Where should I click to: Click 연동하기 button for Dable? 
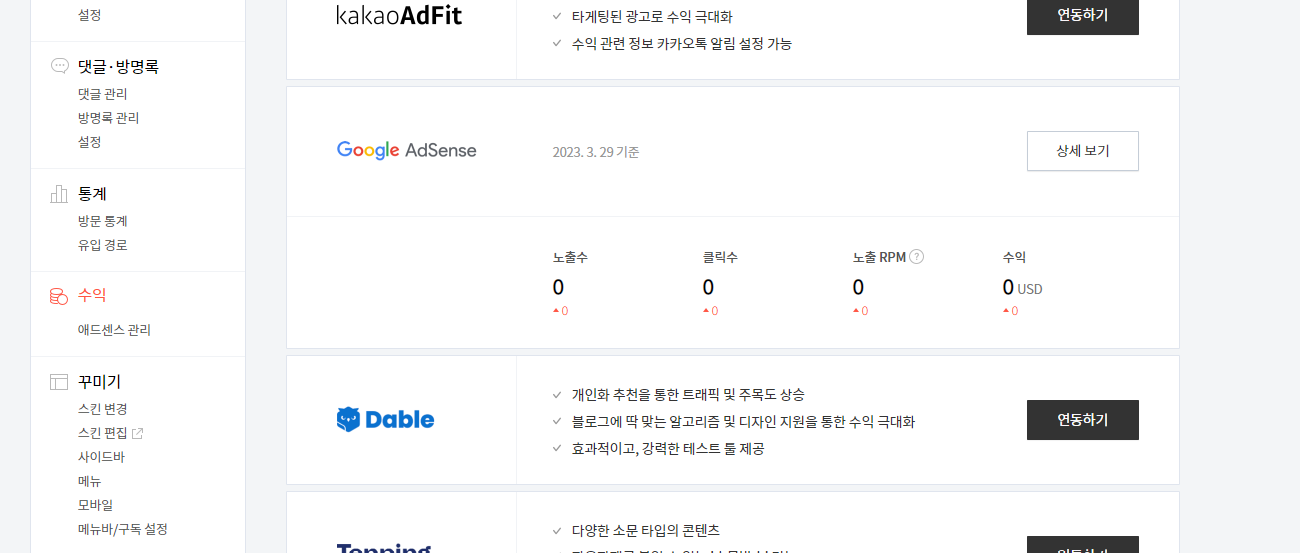1082,420
